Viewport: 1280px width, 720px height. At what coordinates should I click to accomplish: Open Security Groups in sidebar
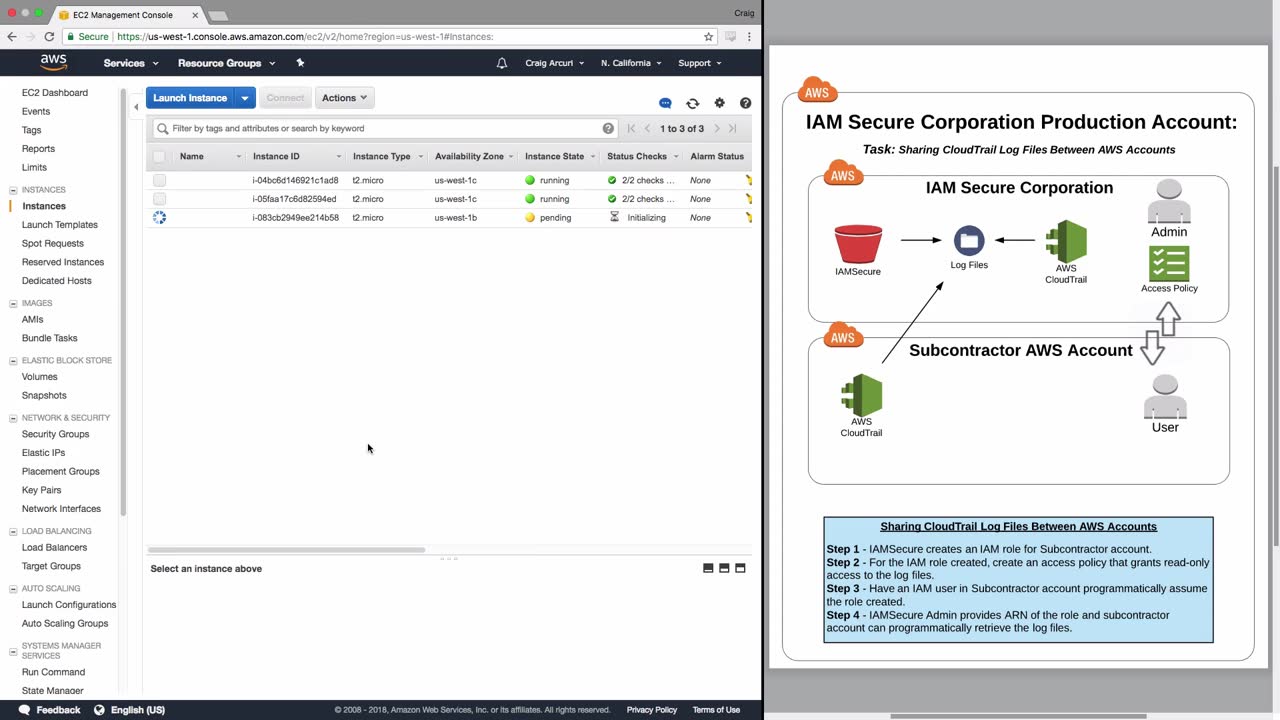[55, 434]
